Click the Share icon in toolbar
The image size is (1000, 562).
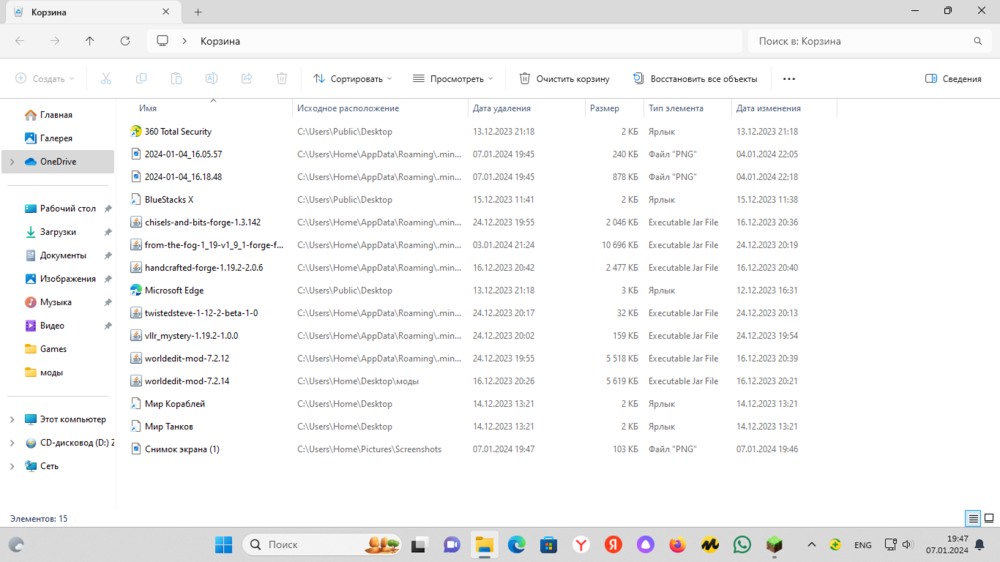tap(246, 78)
